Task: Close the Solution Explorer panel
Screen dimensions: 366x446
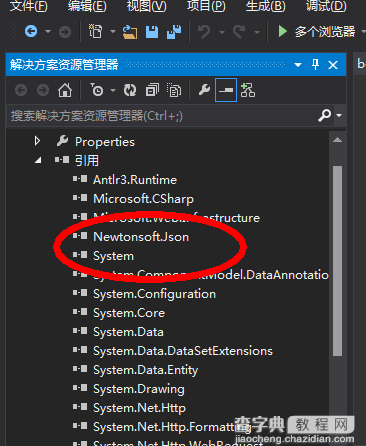Action: pos(333,65)
